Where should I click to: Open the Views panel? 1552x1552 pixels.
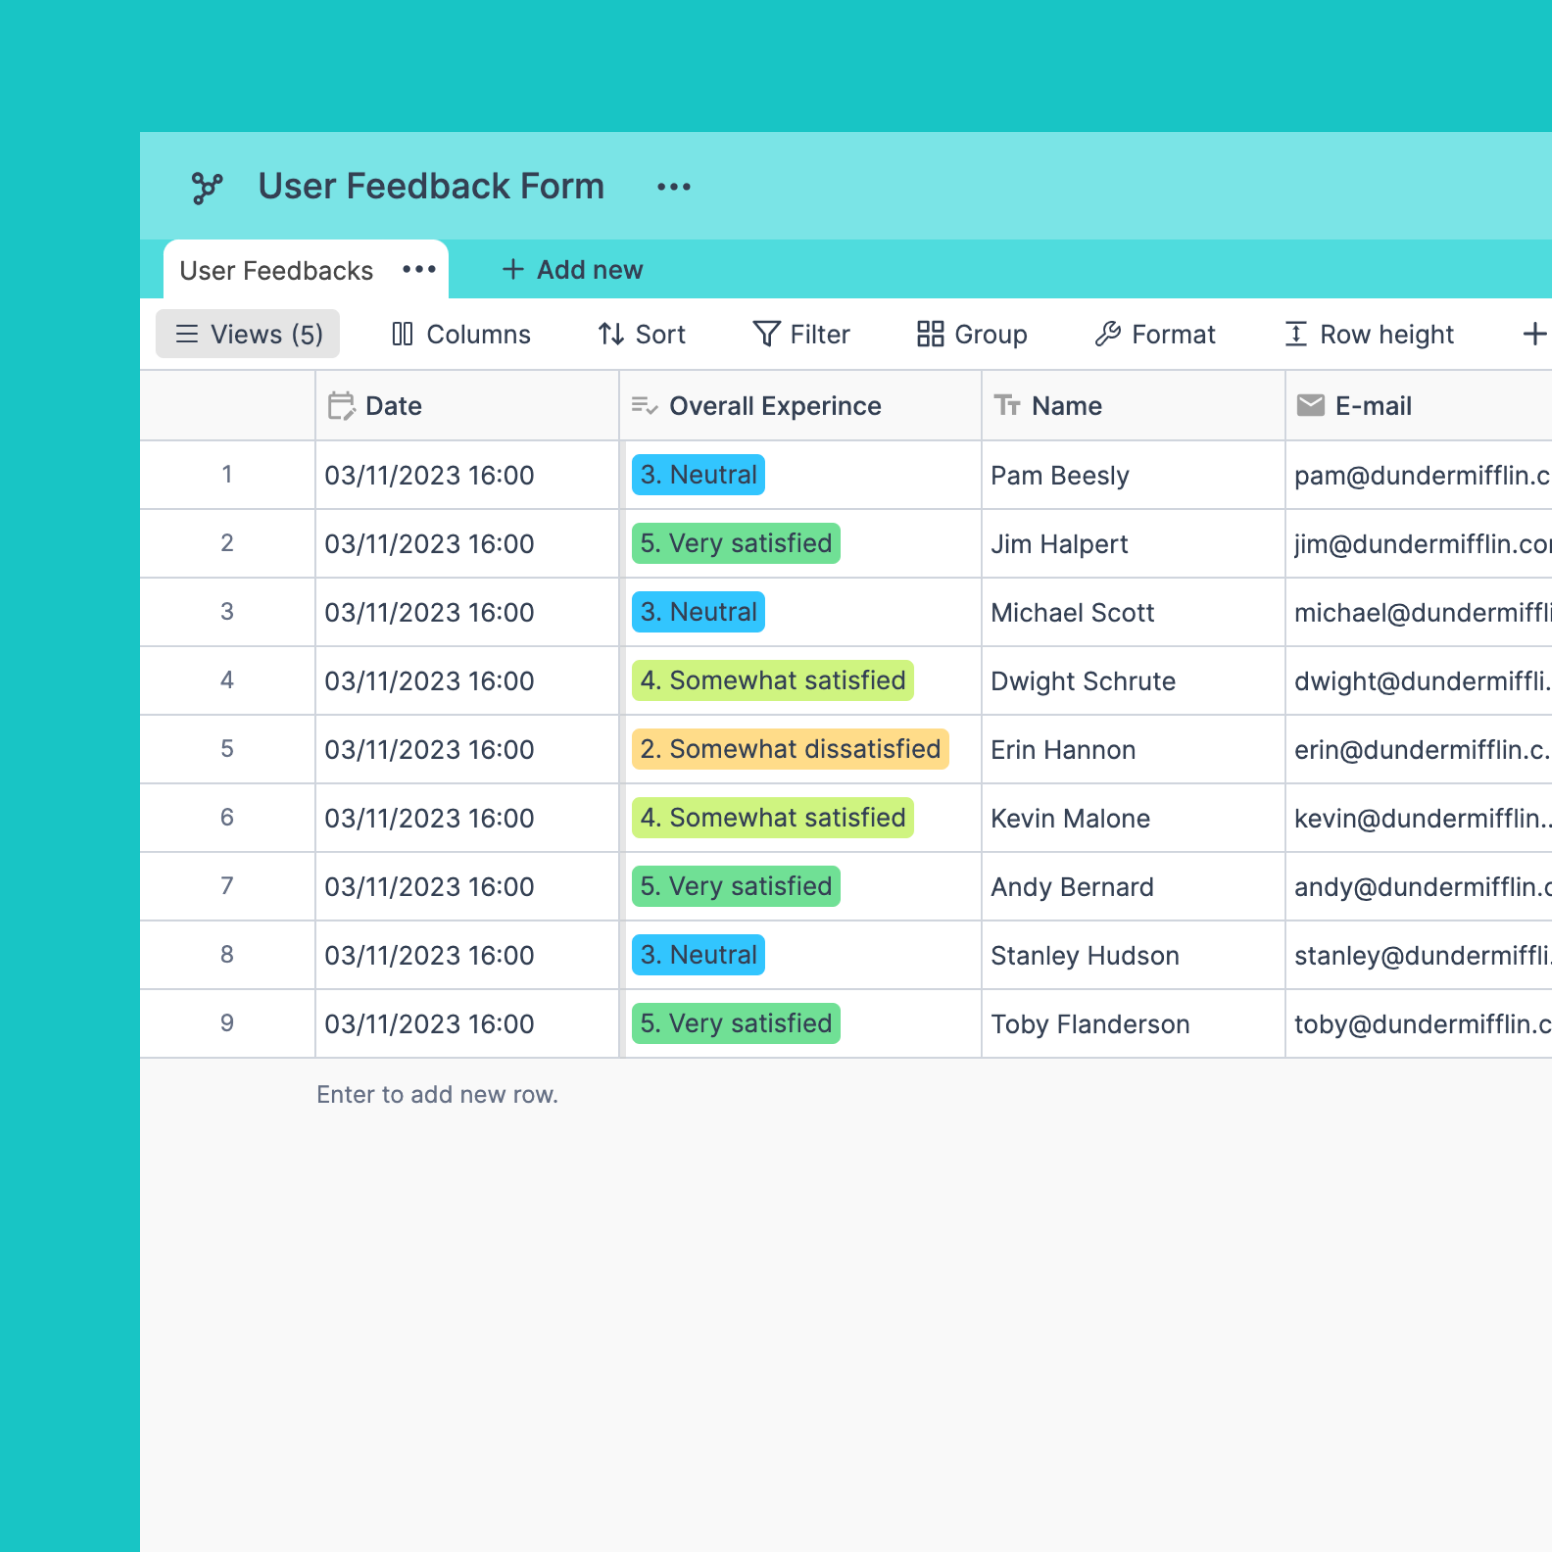247,334
